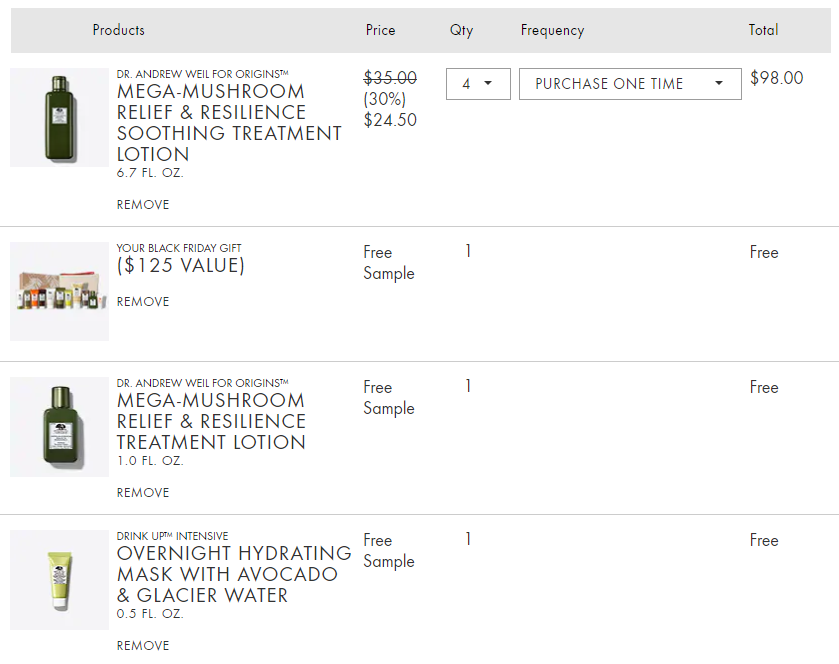Remove the Black Friday Gift
This screenshot has width=839, height=664.
pos(143,302)
